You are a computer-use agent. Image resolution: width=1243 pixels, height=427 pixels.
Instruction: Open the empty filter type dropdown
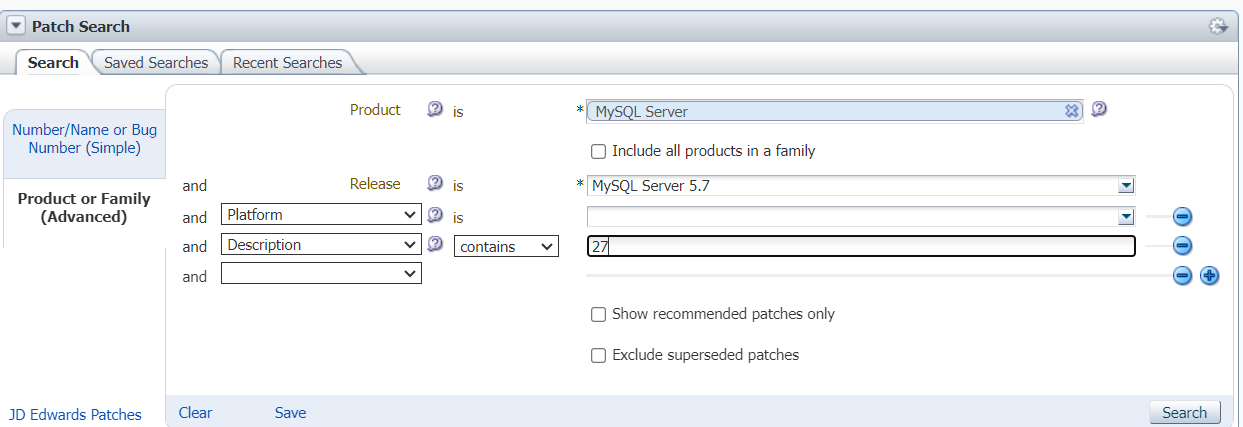pos(321,273)
